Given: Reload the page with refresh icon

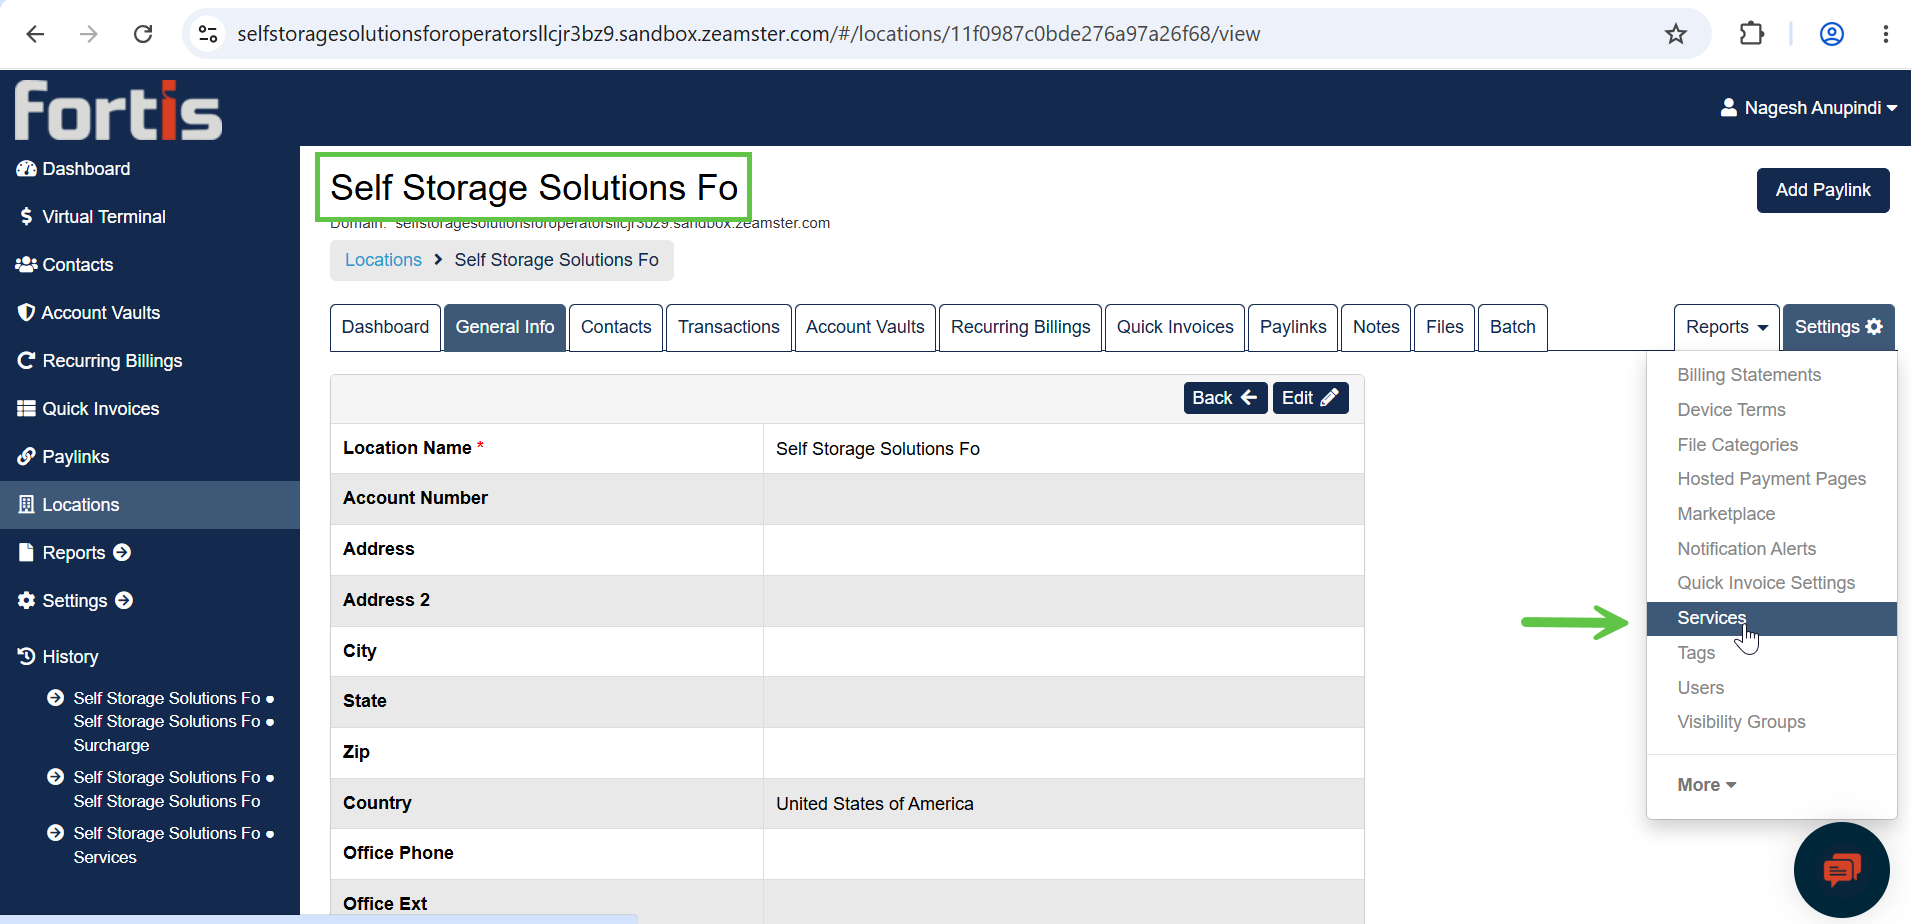Looking at the screenshot, I should click(x=143, y=34).
